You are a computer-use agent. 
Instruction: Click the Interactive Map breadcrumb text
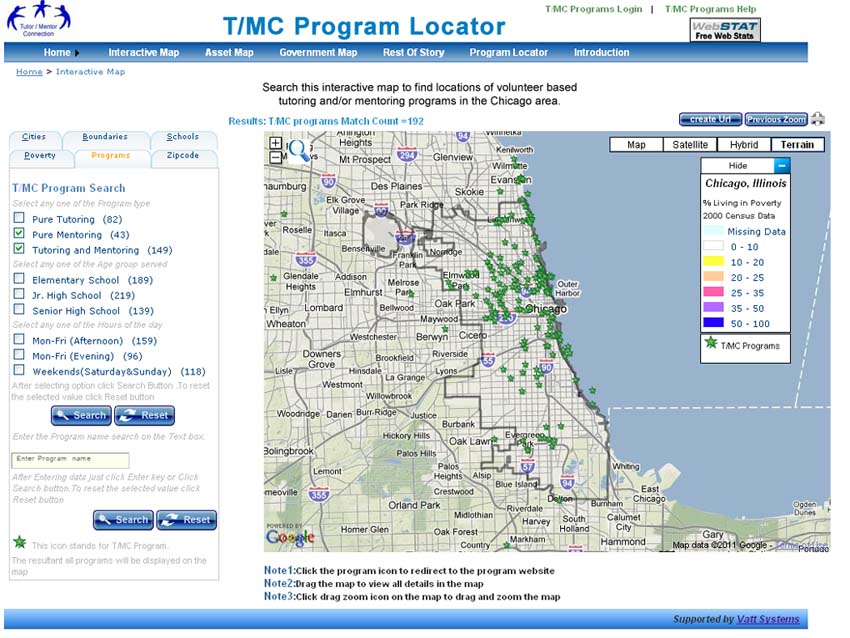point(91,72)
